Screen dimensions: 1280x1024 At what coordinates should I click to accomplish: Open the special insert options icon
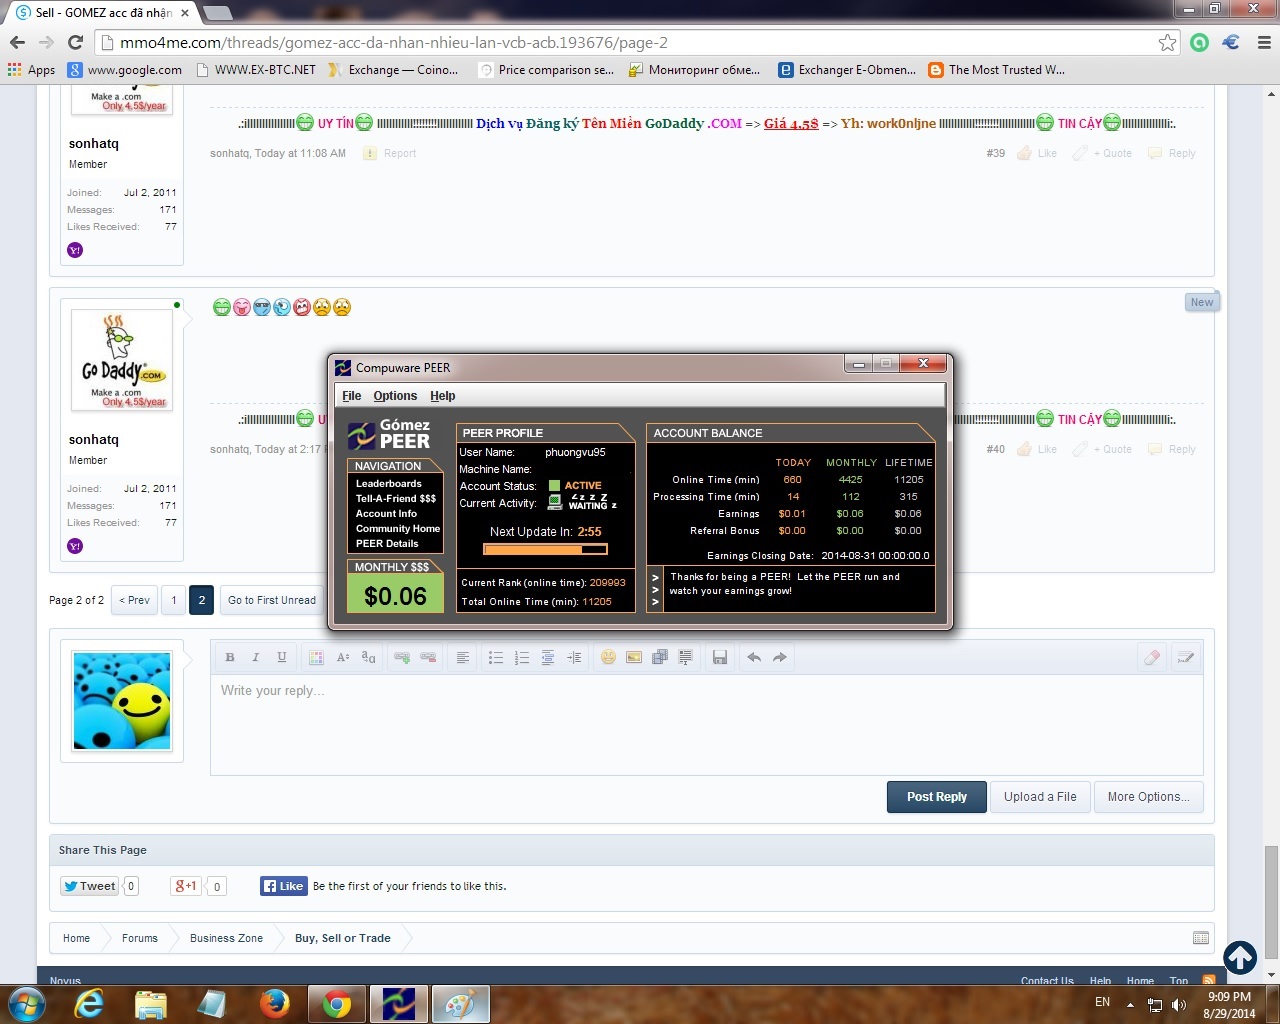(686, 657)
